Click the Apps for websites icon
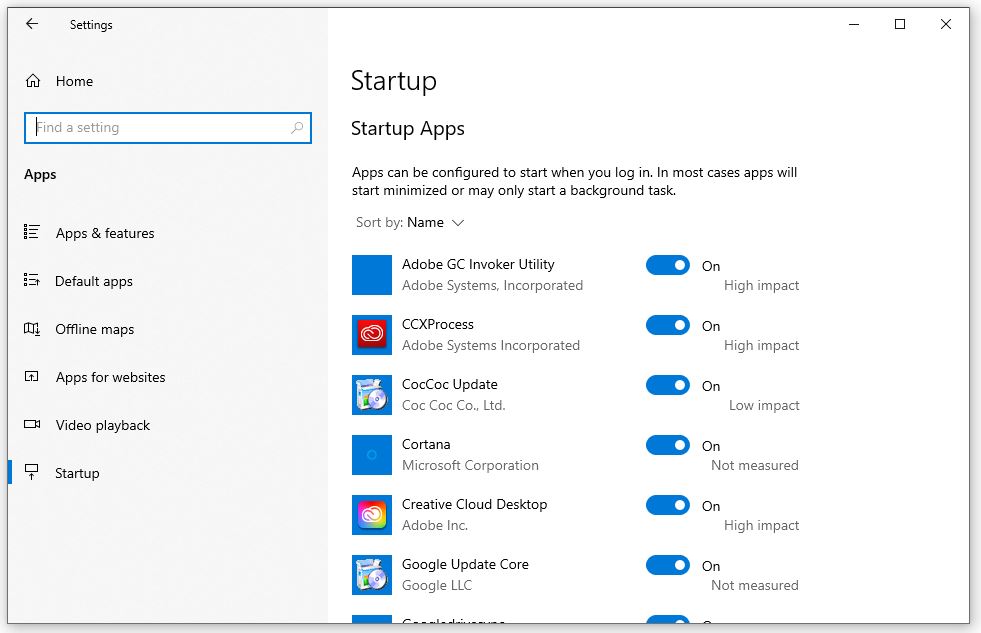Screen dimensions: 981x633 click(32, 376)
